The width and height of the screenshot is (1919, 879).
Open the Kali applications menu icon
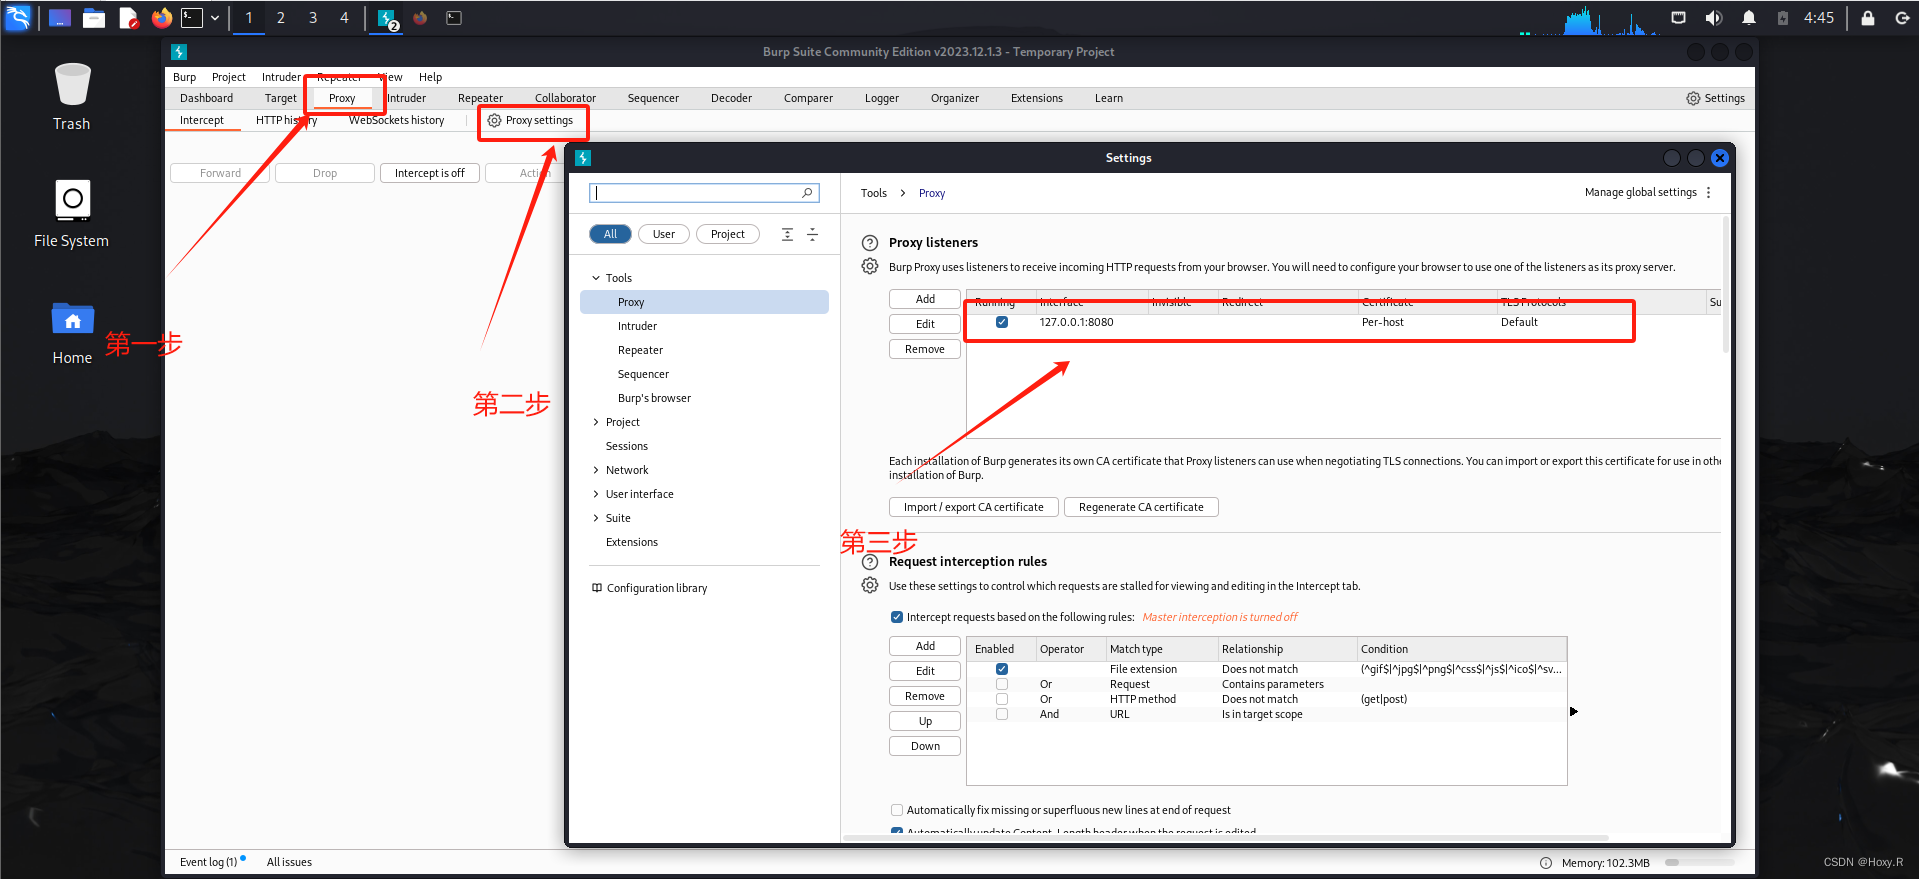click(x=18, y=17)
